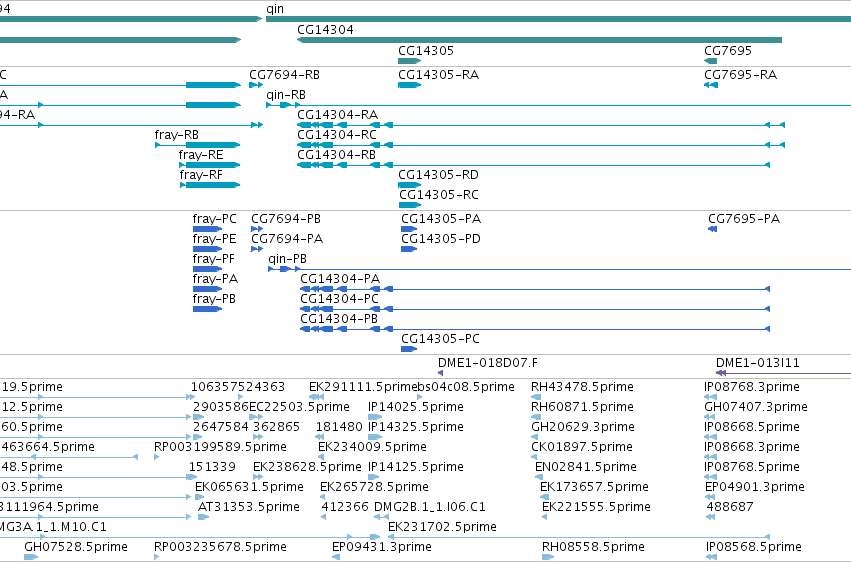Click the IP08768.3prime EST label
This screenshot has width=851, height=562.
click(752, 387)
